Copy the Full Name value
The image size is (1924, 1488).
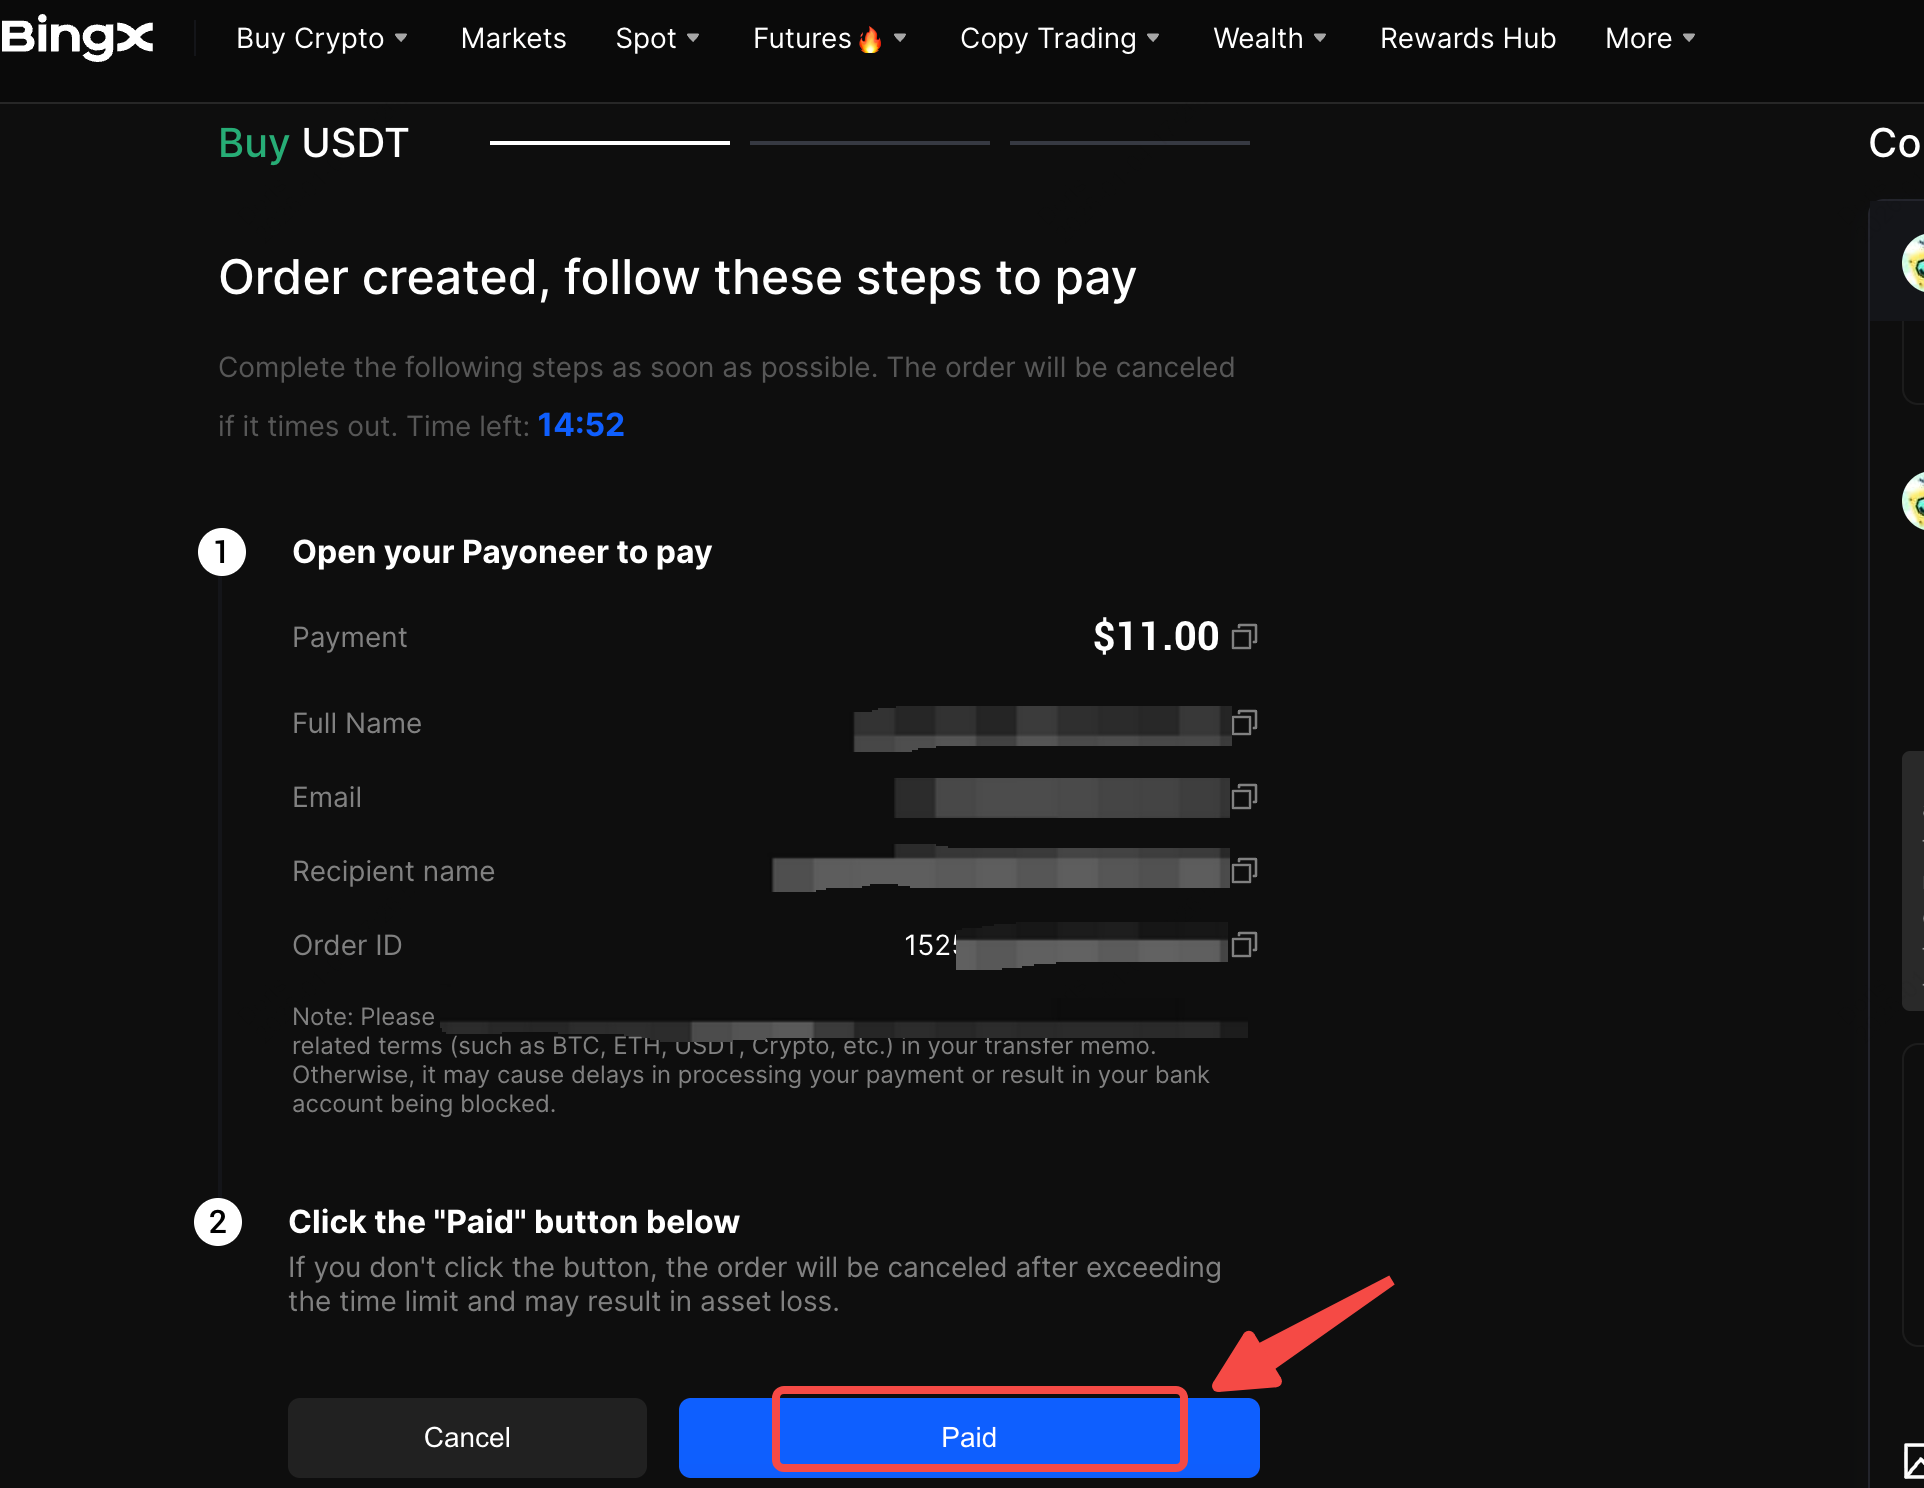point(1245,723)
